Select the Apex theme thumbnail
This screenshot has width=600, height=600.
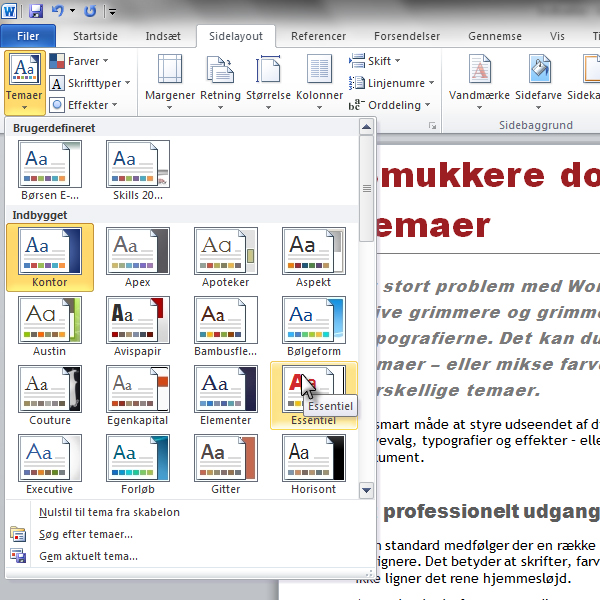click(138, 257)
